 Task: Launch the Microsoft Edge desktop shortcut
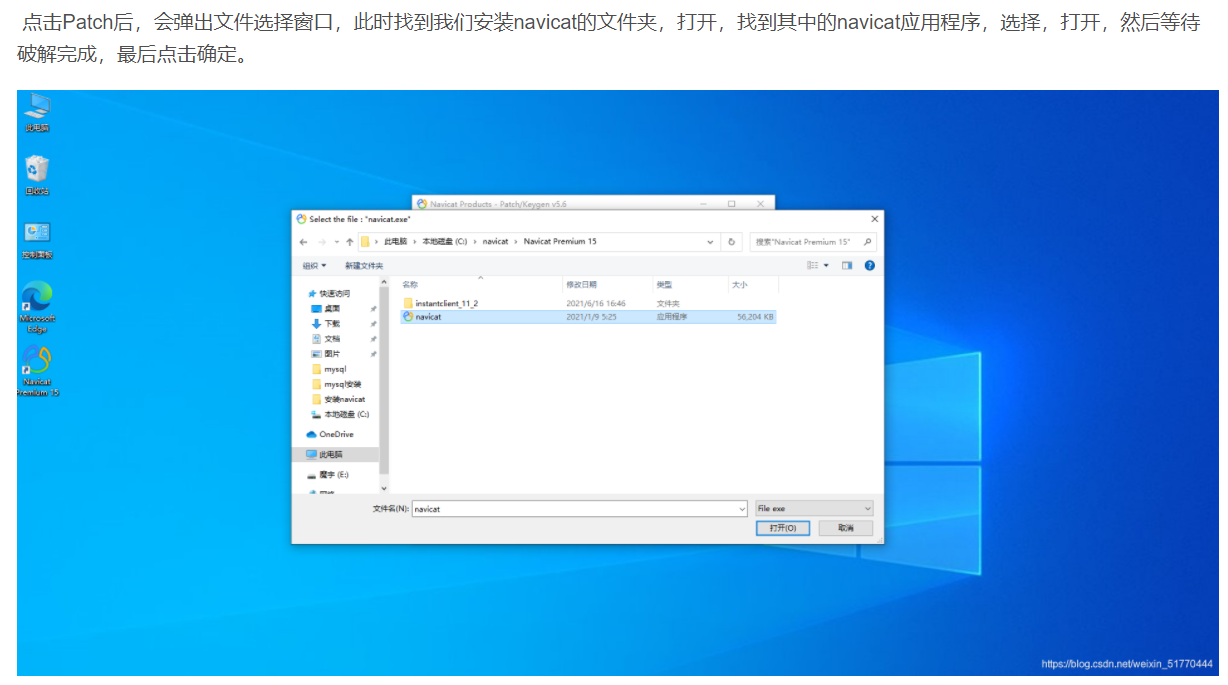[37, 308]
